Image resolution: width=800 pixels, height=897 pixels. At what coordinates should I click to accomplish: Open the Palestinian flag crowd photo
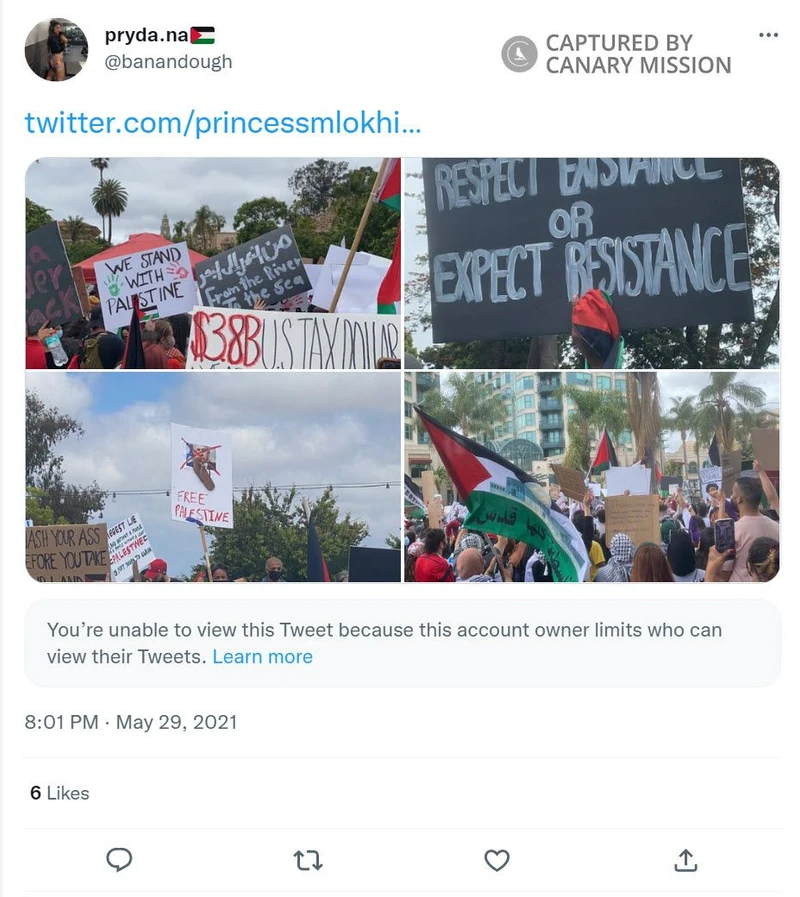coord(592,477)
